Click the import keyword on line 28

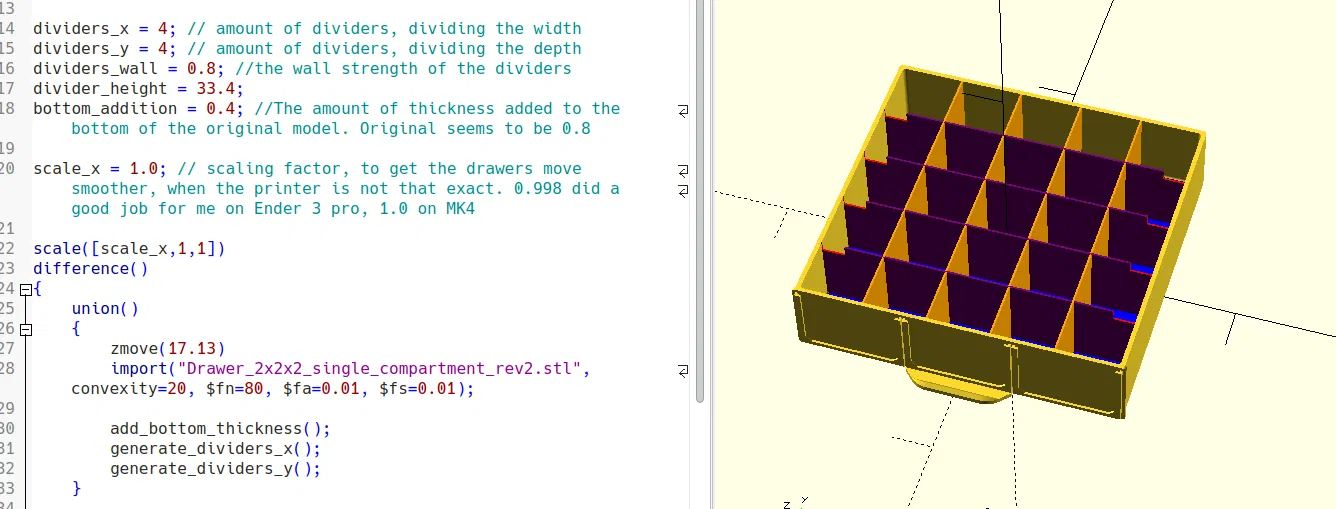coord(139,369)
